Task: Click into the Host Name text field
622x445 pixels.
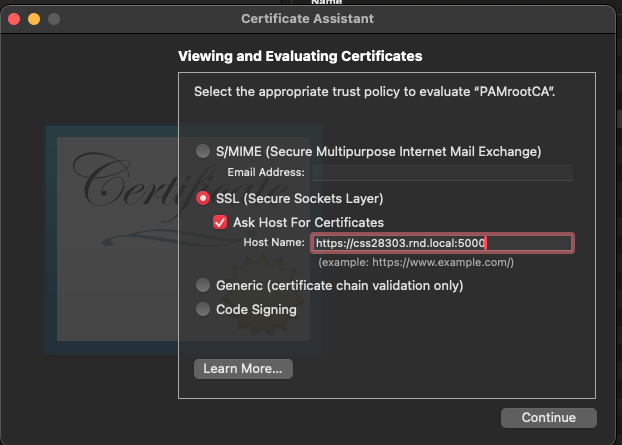Action: click(x=441, y=243)
